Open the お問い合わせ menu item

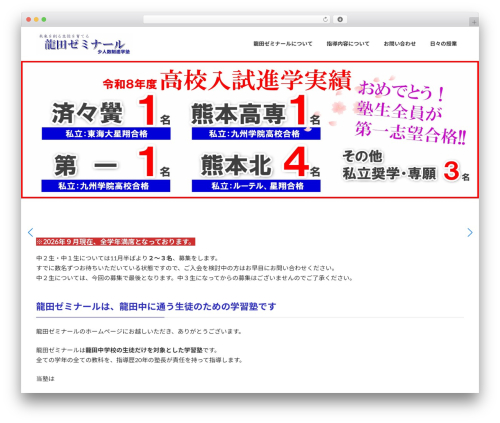399,44
